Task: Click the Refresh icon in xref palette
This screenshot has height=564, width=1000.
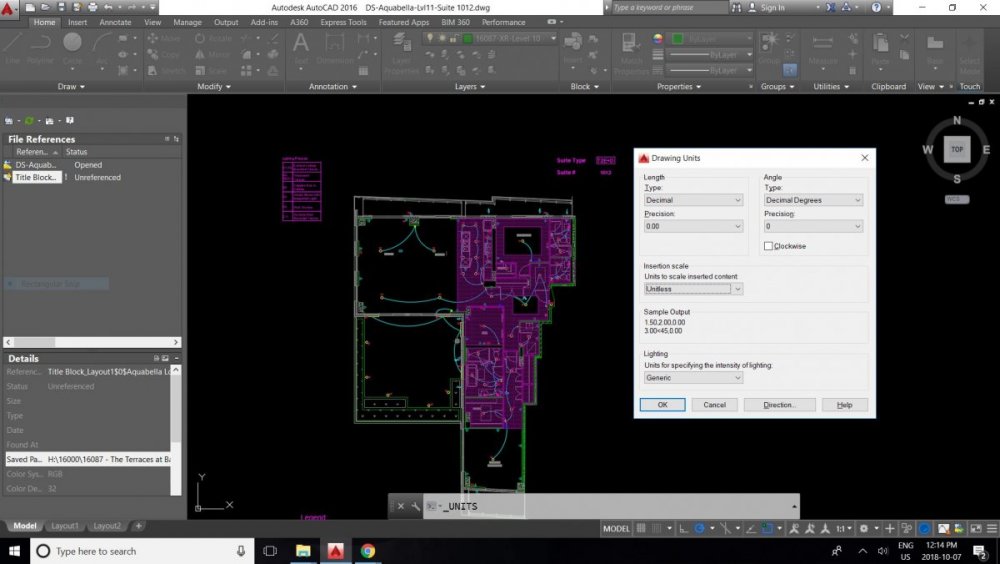Action: (30, 120)
